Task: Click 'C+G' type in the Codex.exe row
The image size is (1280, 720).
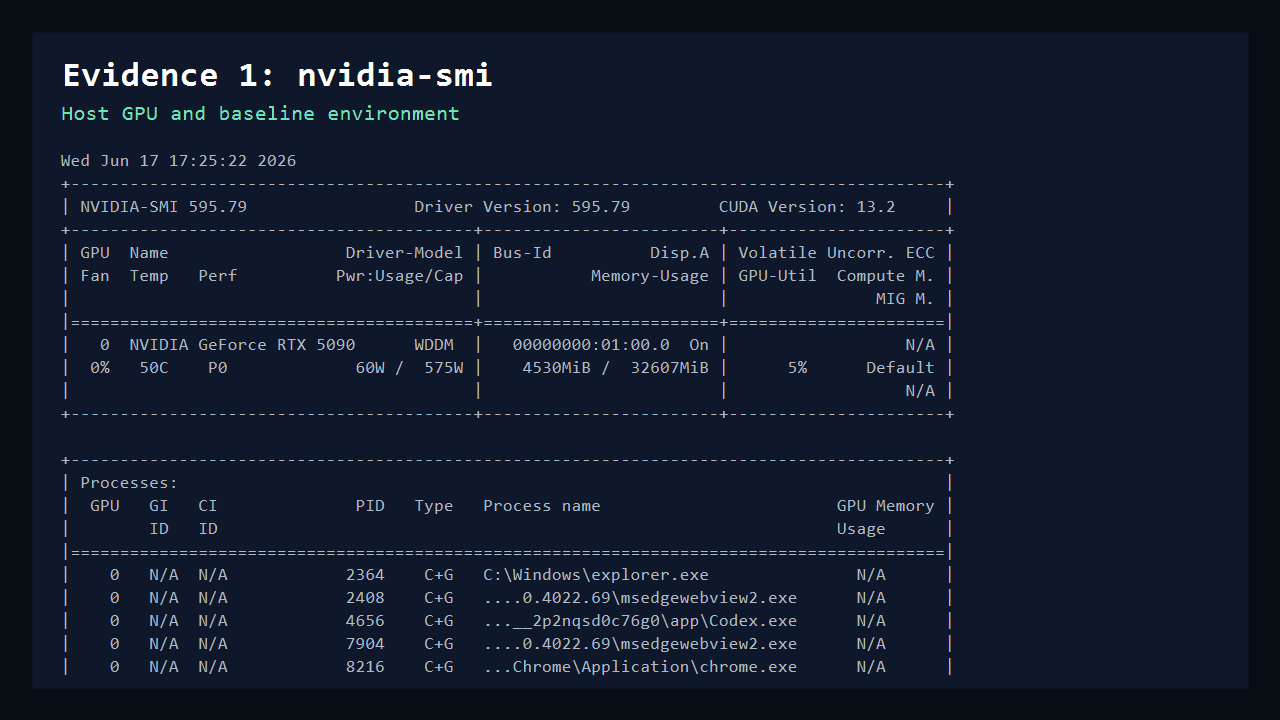Action: pyautogui.click(x=439, y=621)
